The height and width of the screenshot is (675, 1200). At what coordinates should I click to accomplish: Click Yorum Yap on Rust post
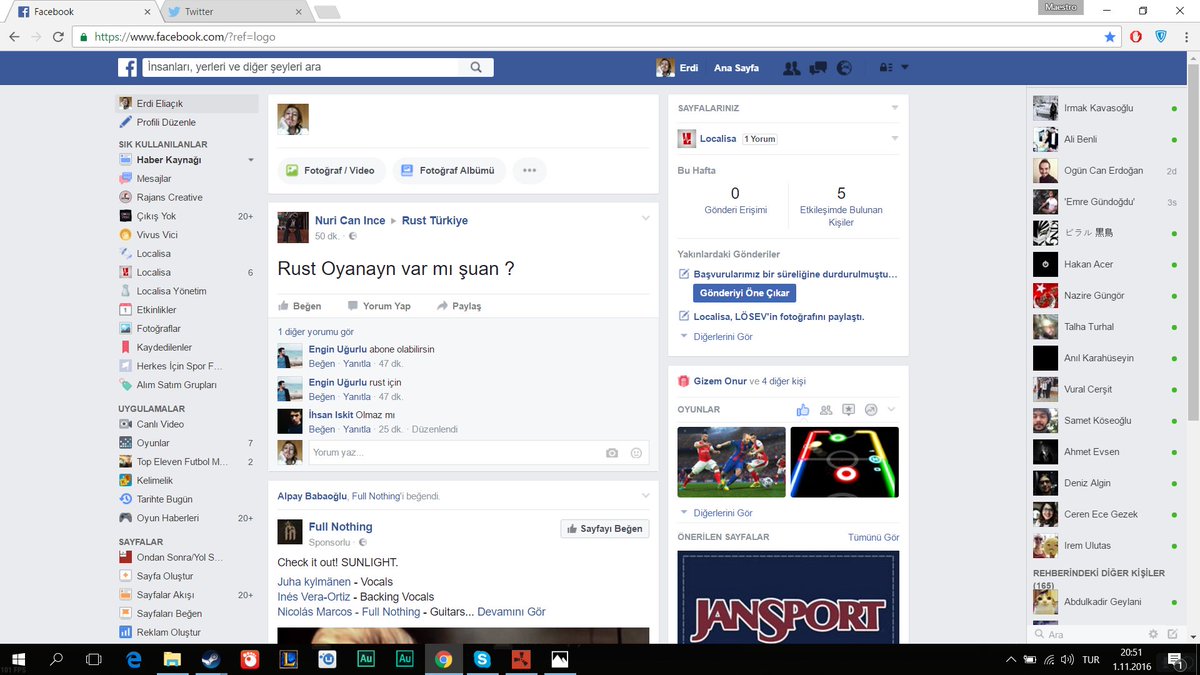[x=379, y=306]
